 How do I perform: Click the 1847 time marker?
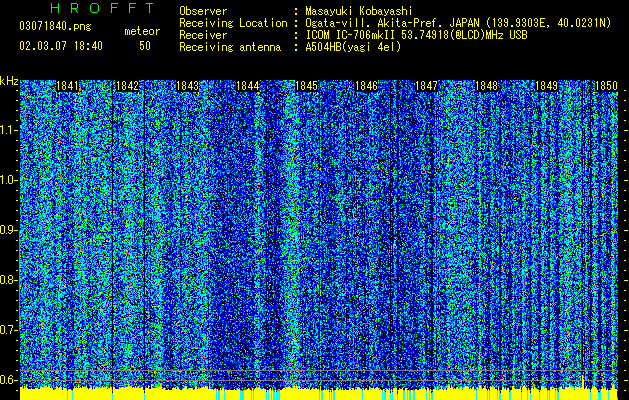coord(426,86)
